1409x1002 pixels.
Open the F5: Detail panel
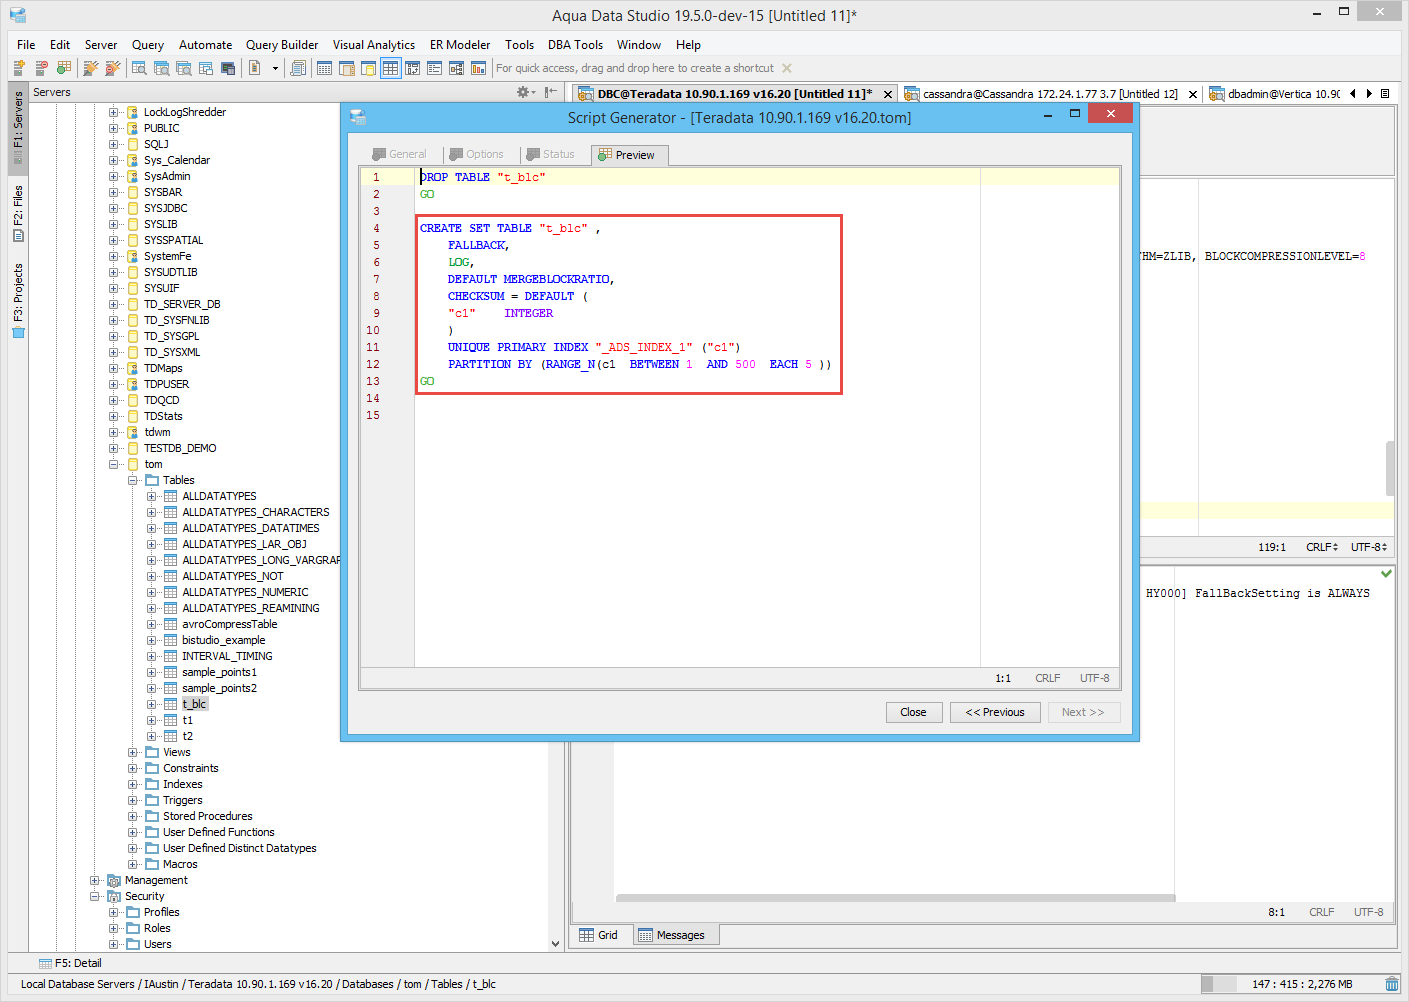70,963
